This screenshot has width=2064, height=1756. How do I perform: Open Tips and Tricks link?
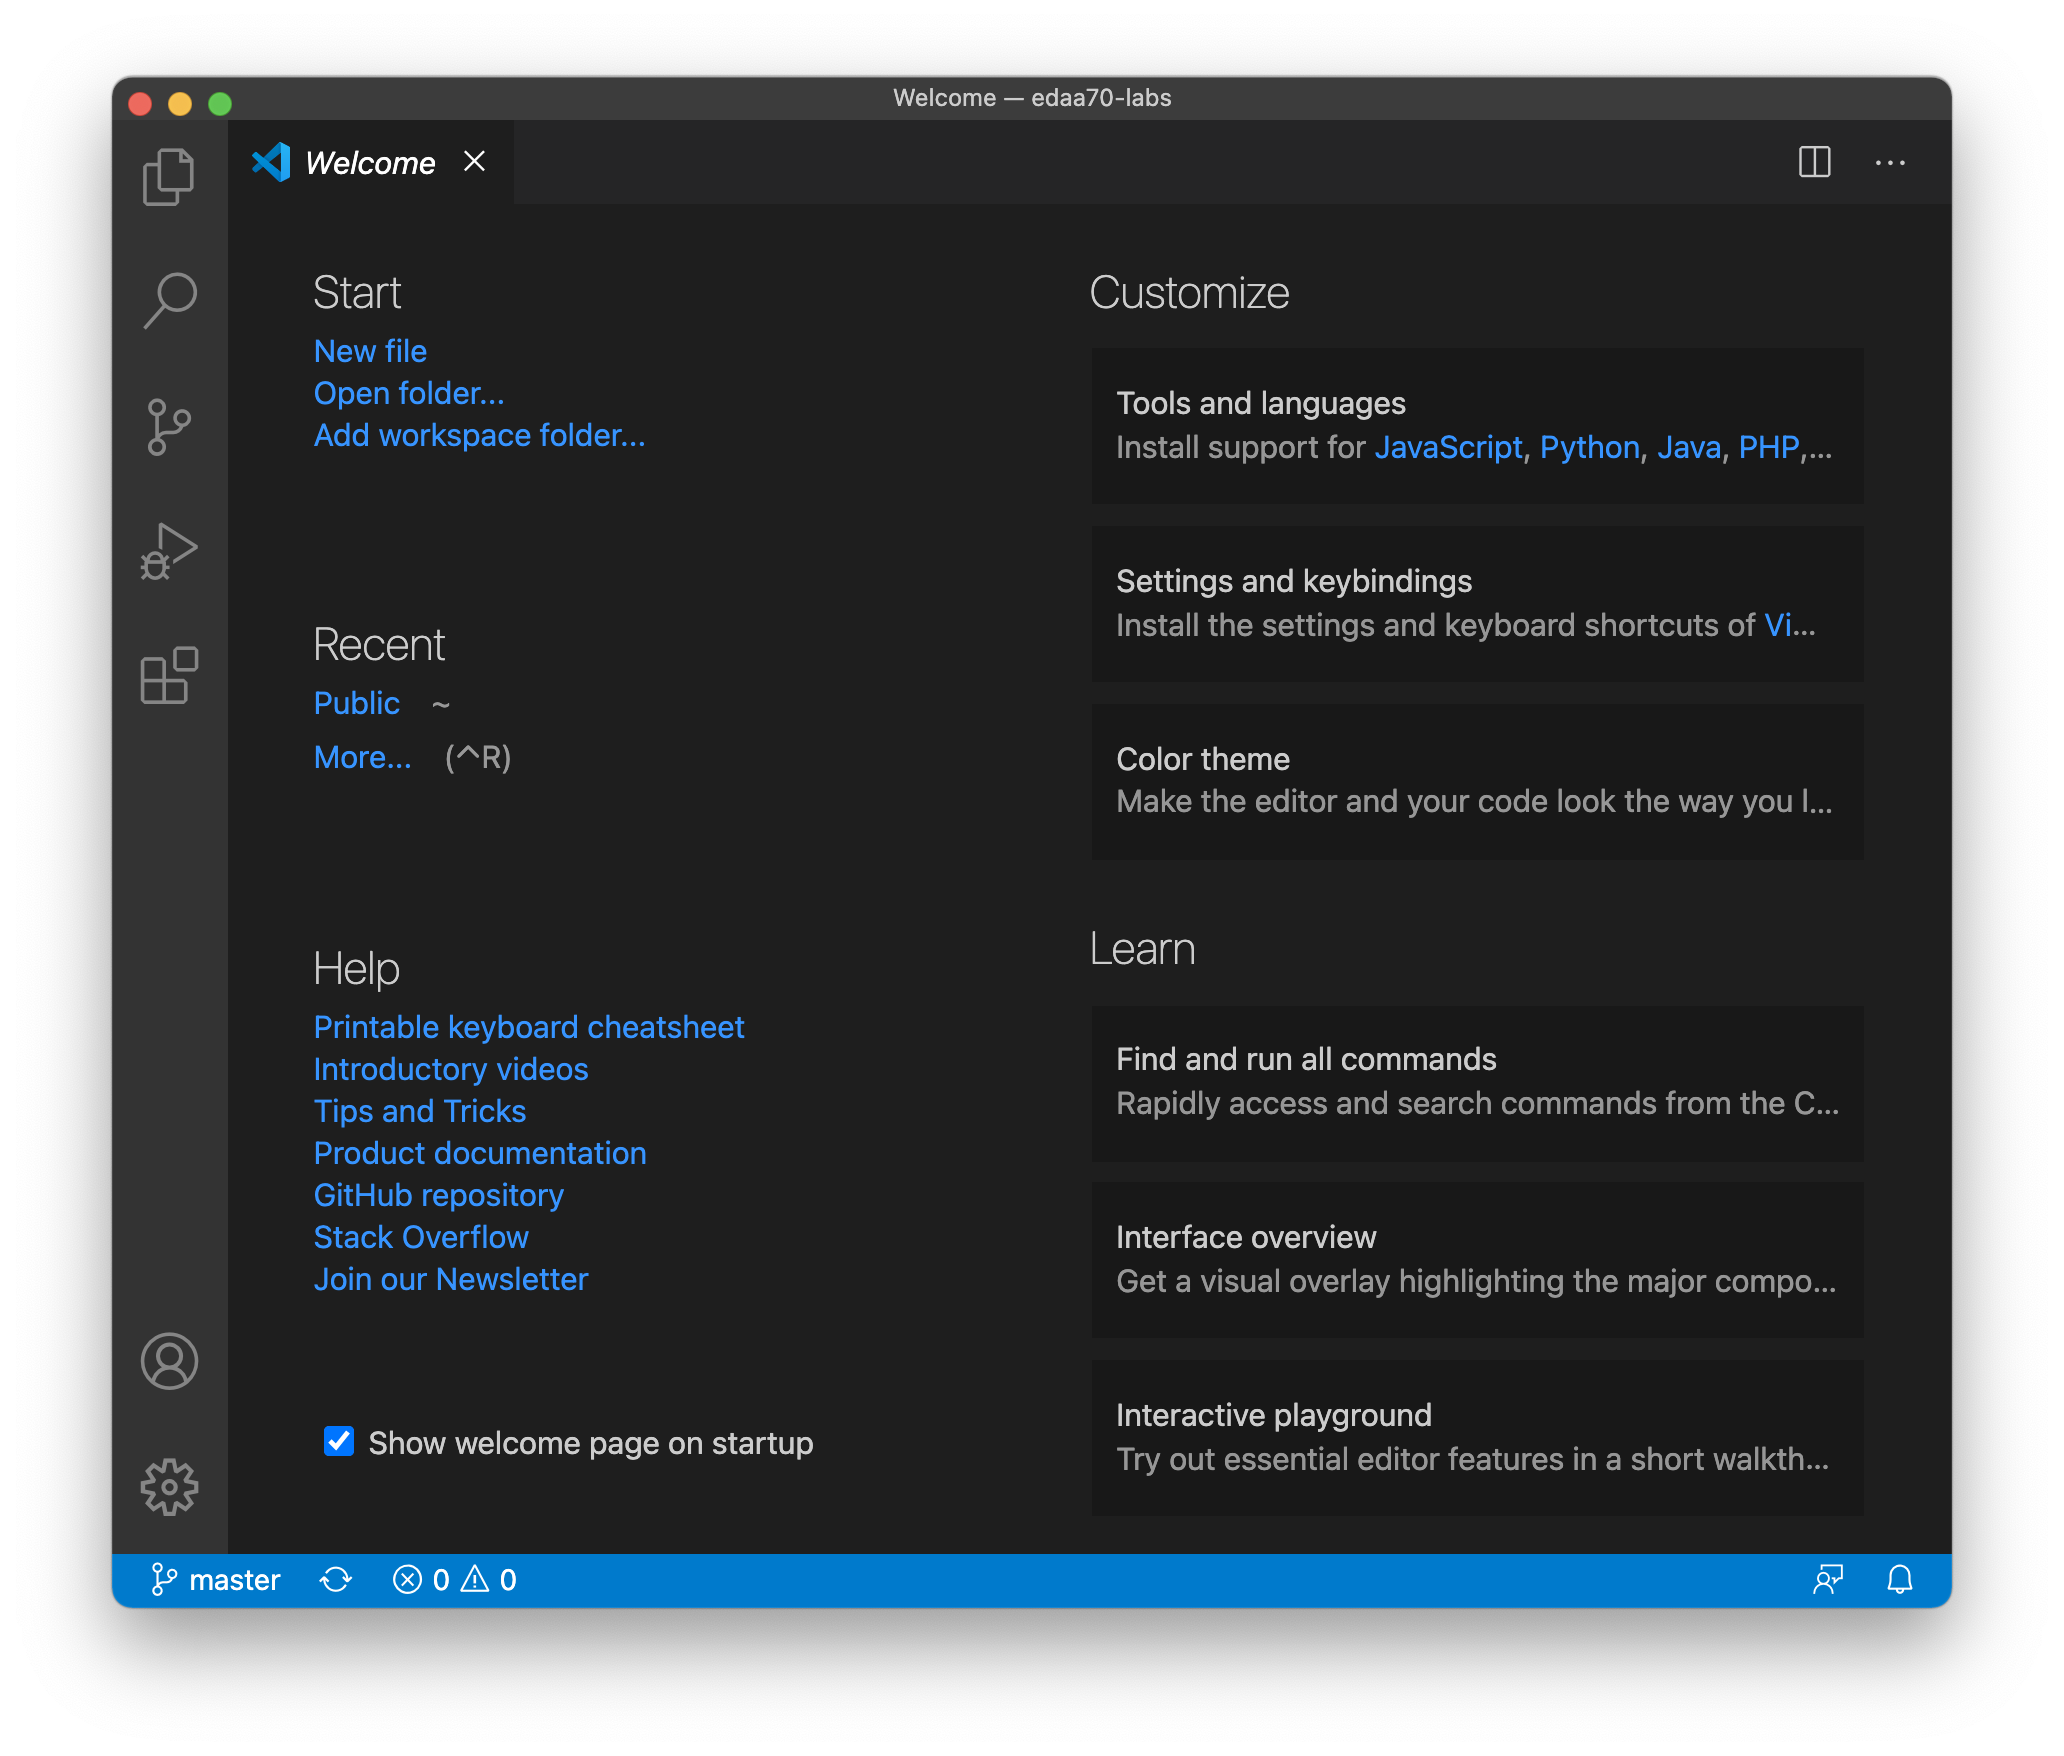[x=420, y=1111]
